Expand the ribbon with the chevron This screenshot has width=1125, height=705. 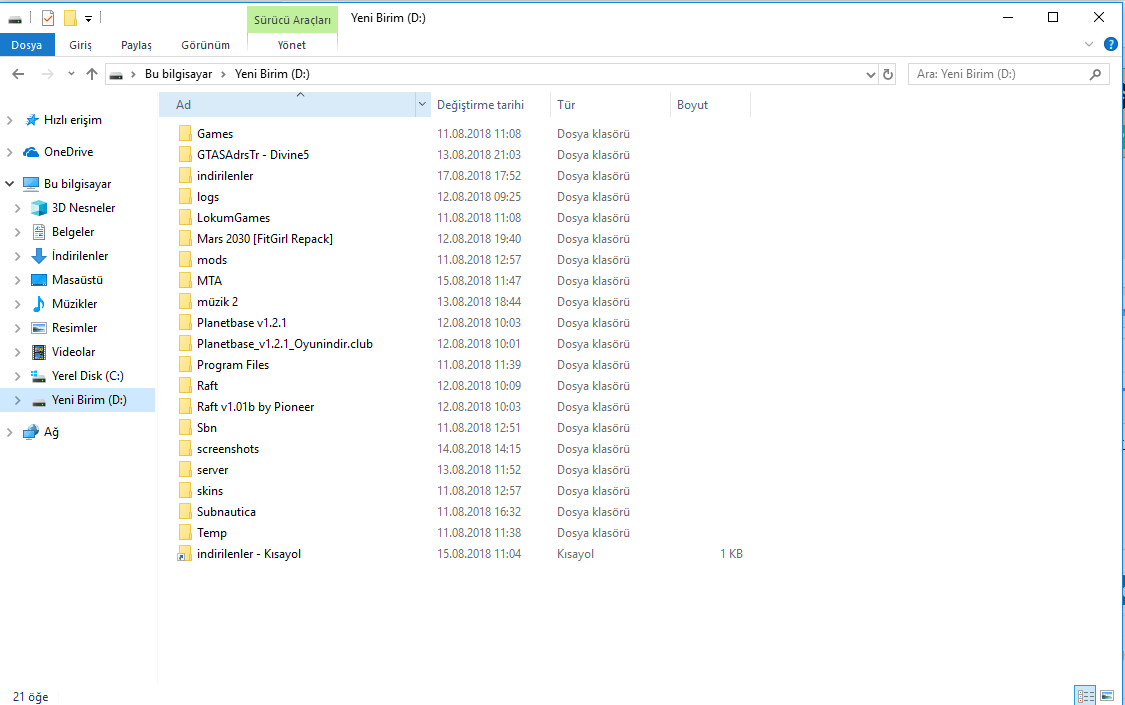click(x=1088, y=44)
